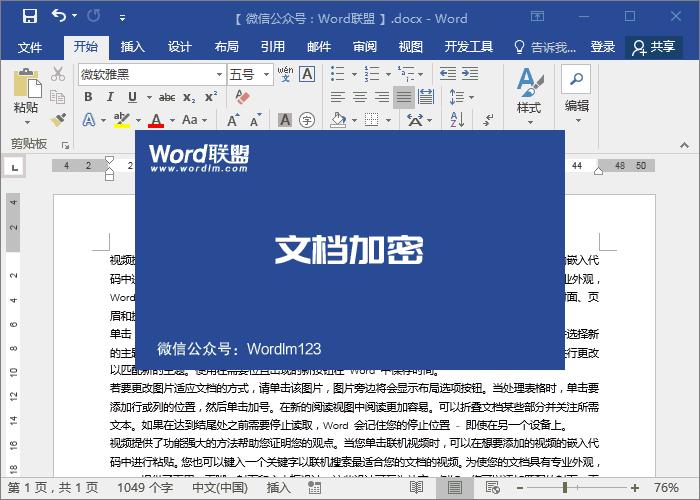Apply the red font color
Viewport: 700px width, 500px height.
[x=156, y=120]
